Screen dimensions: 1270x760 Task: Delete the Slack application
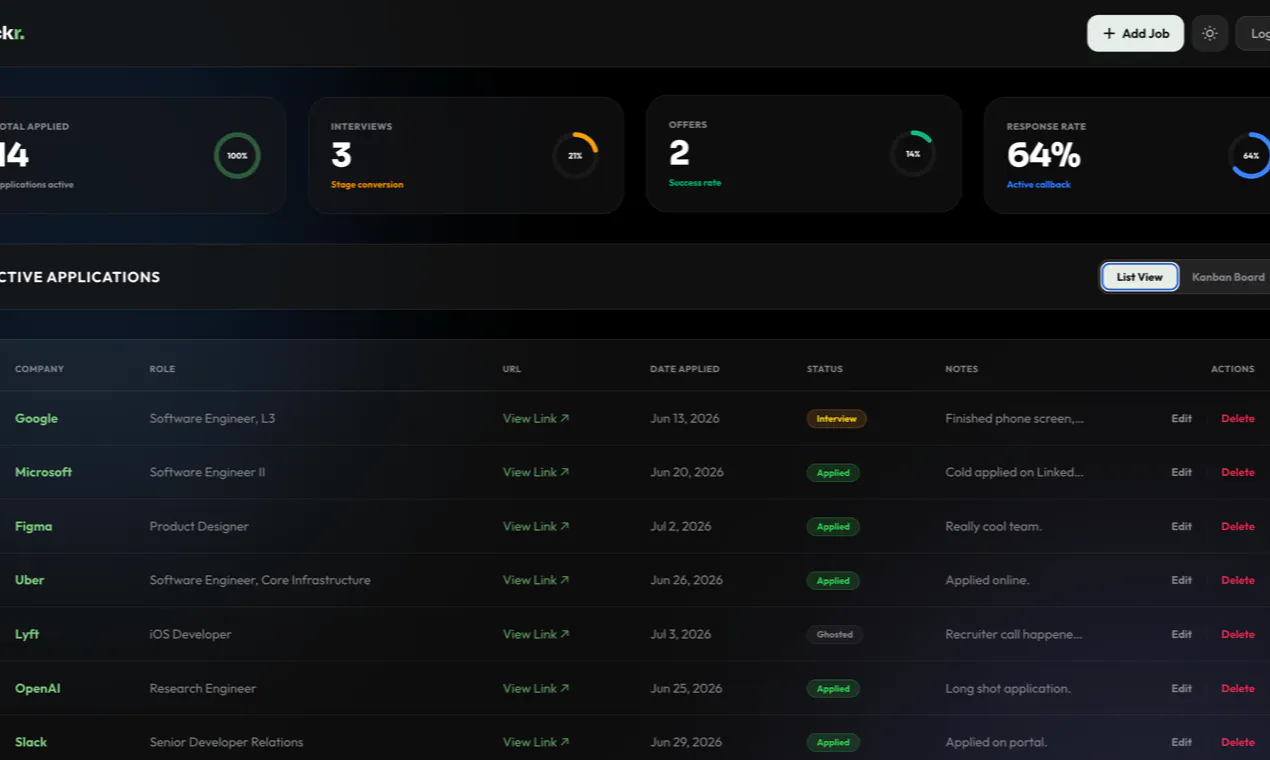(1238, 742)
